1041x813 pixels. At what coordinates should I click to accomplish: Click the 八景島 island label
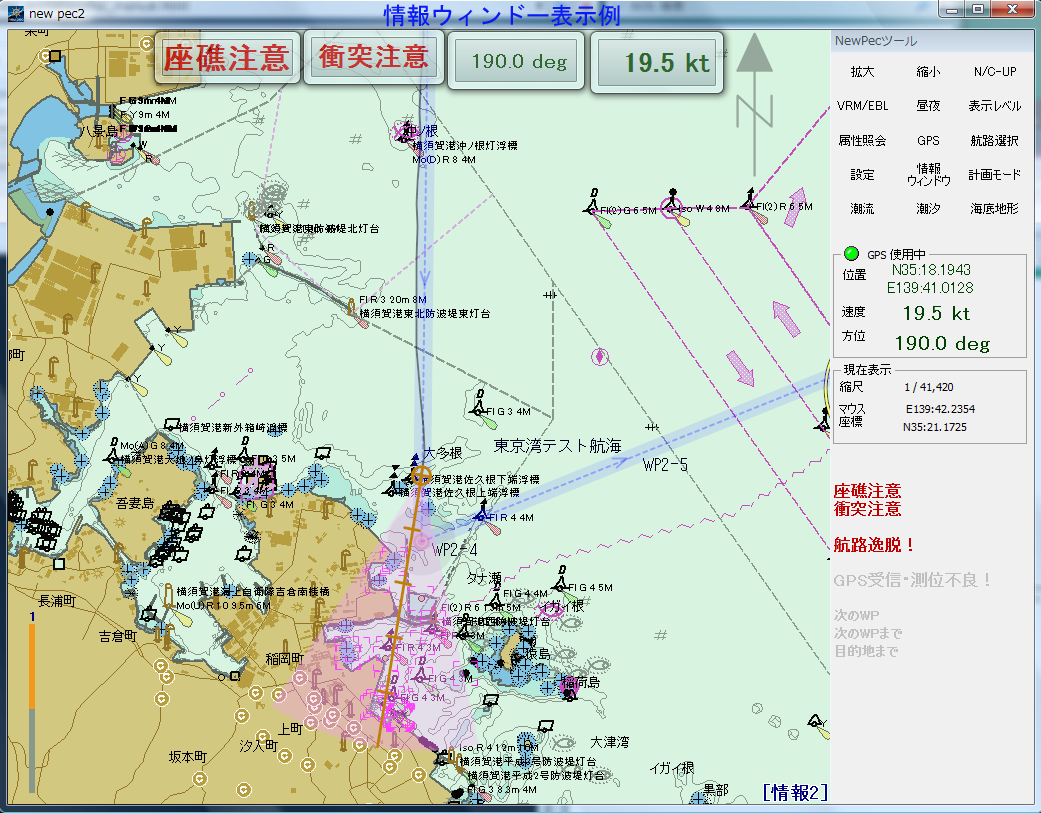pyautogui.click(x=98, y=131)
